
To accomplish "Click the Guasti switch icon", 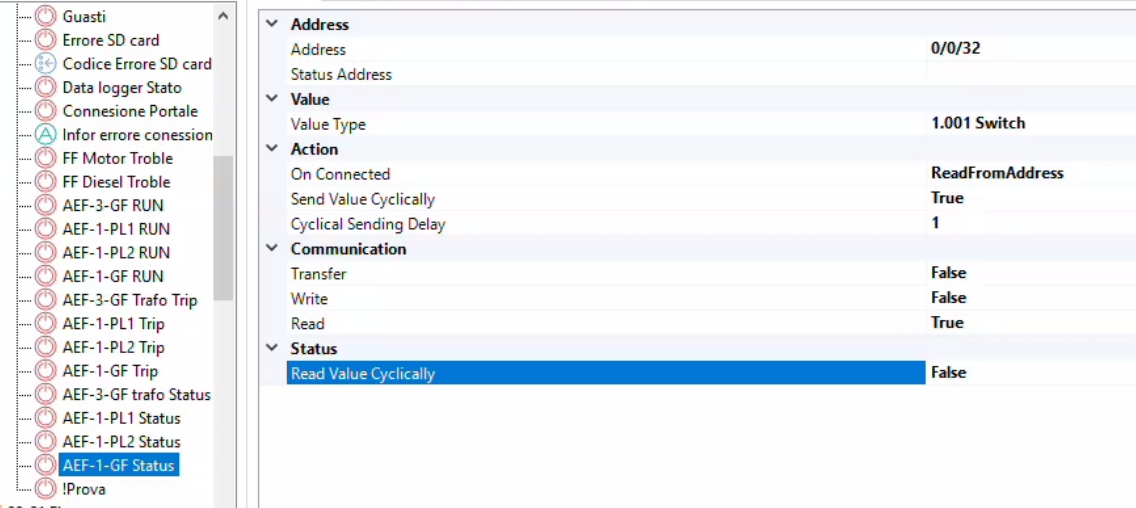I will [x=46, y=16].
